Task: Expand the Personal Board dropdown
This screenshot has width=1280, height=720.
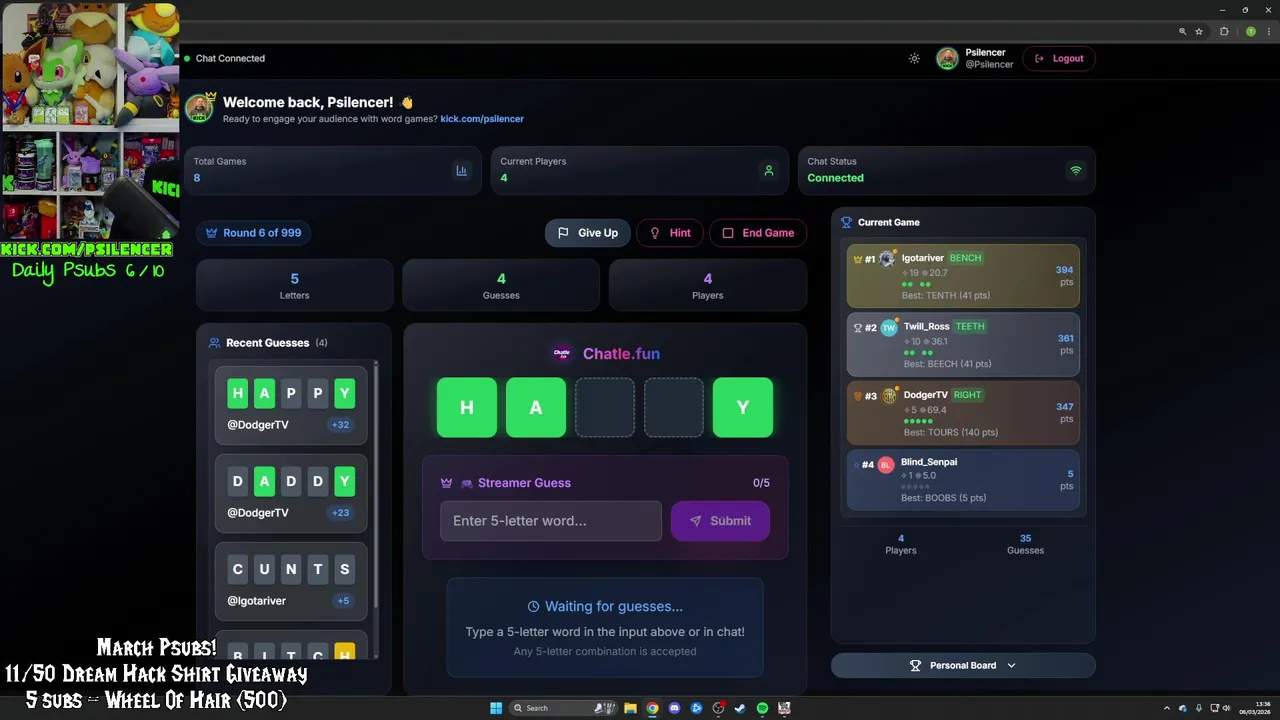Action: [963, 665]
